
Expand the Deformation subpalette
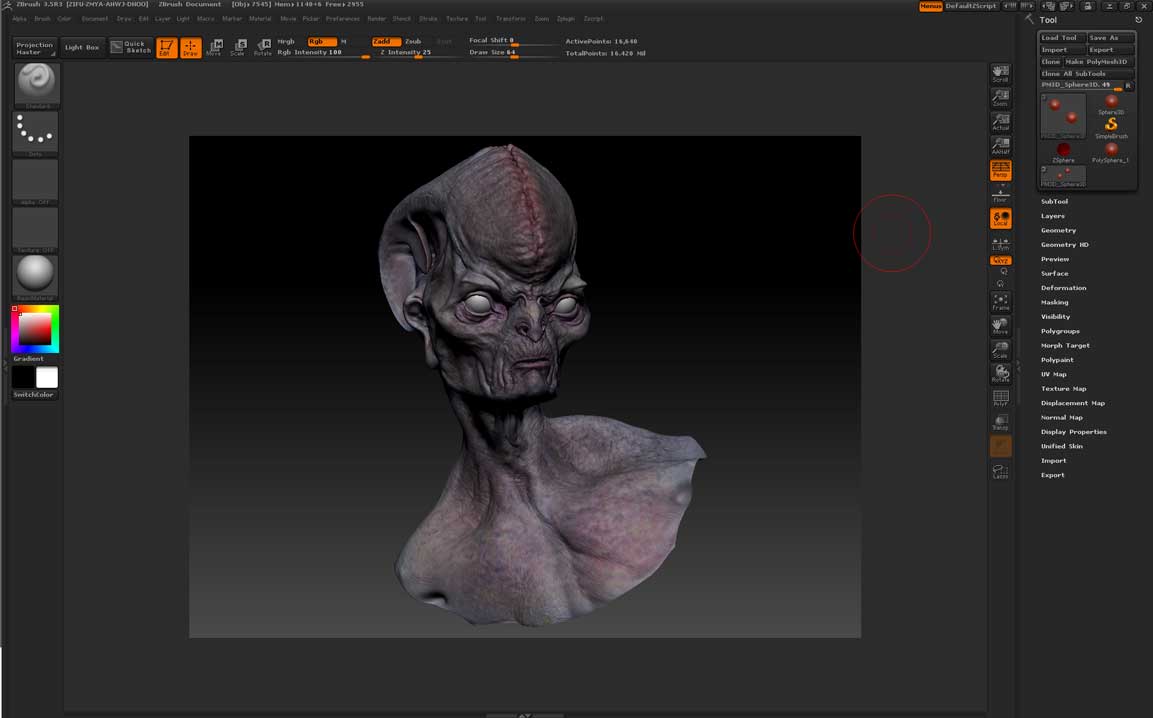(x=1063, y=288)
